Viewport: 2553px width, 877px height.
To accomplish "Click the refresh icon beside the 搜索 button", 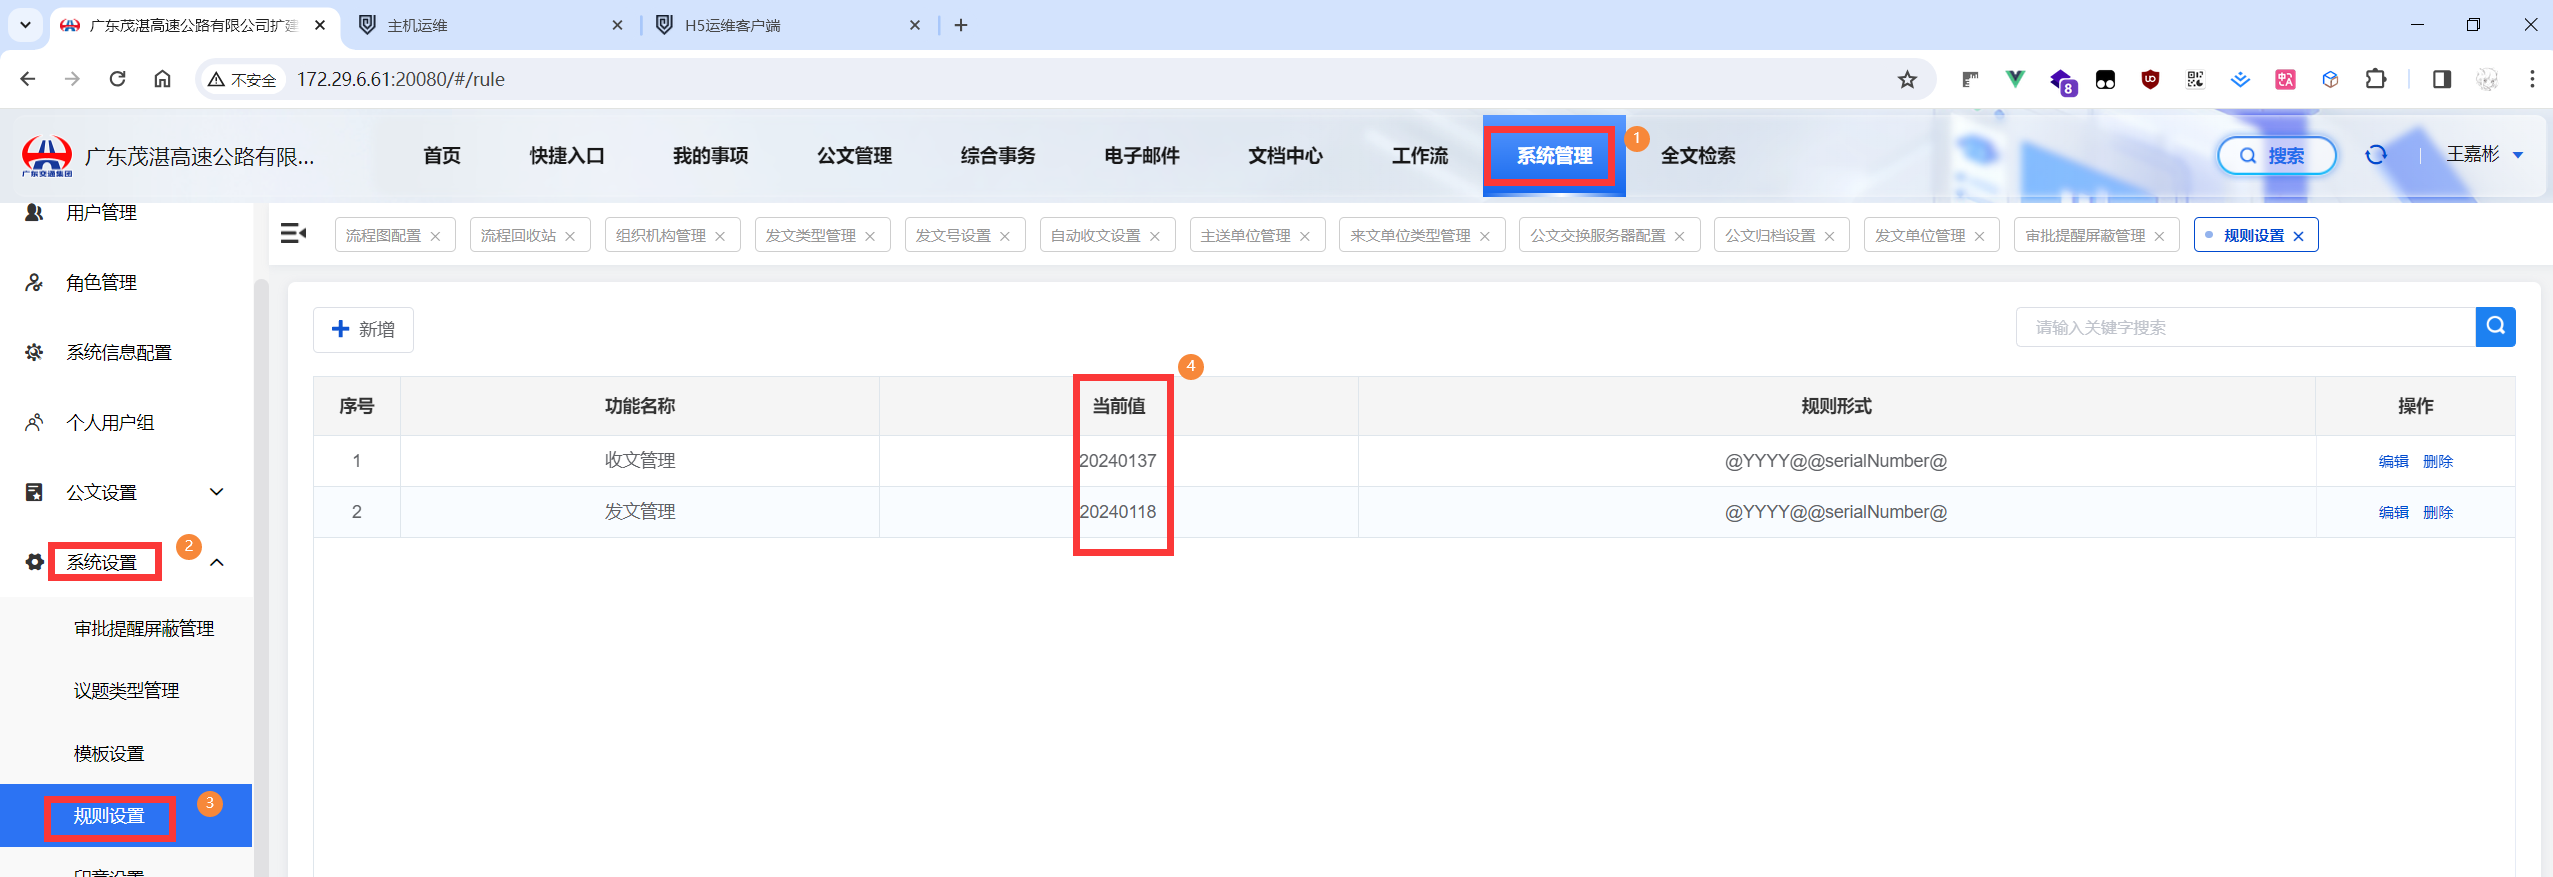I will 2376,155.
